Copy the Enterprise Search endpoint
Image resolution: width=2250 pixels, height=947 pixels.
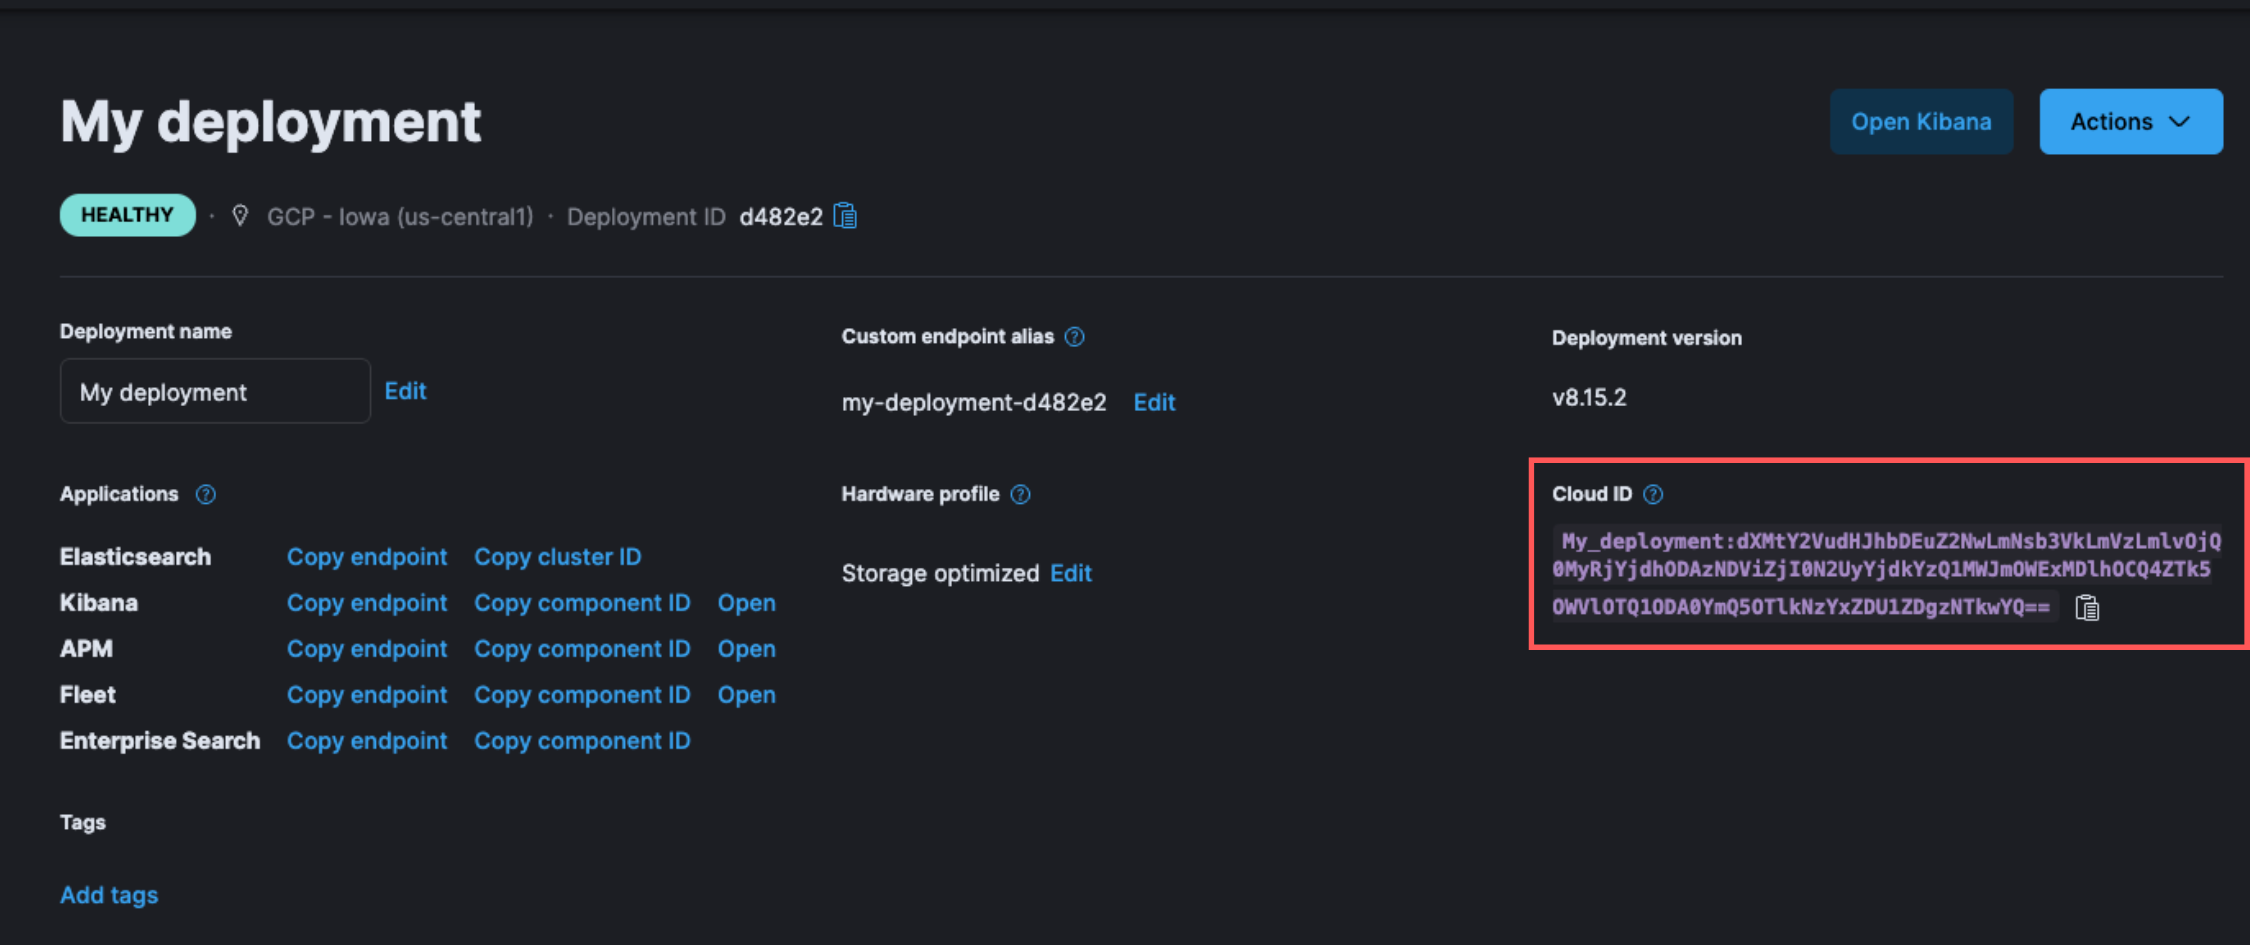[x=367, y=741]
